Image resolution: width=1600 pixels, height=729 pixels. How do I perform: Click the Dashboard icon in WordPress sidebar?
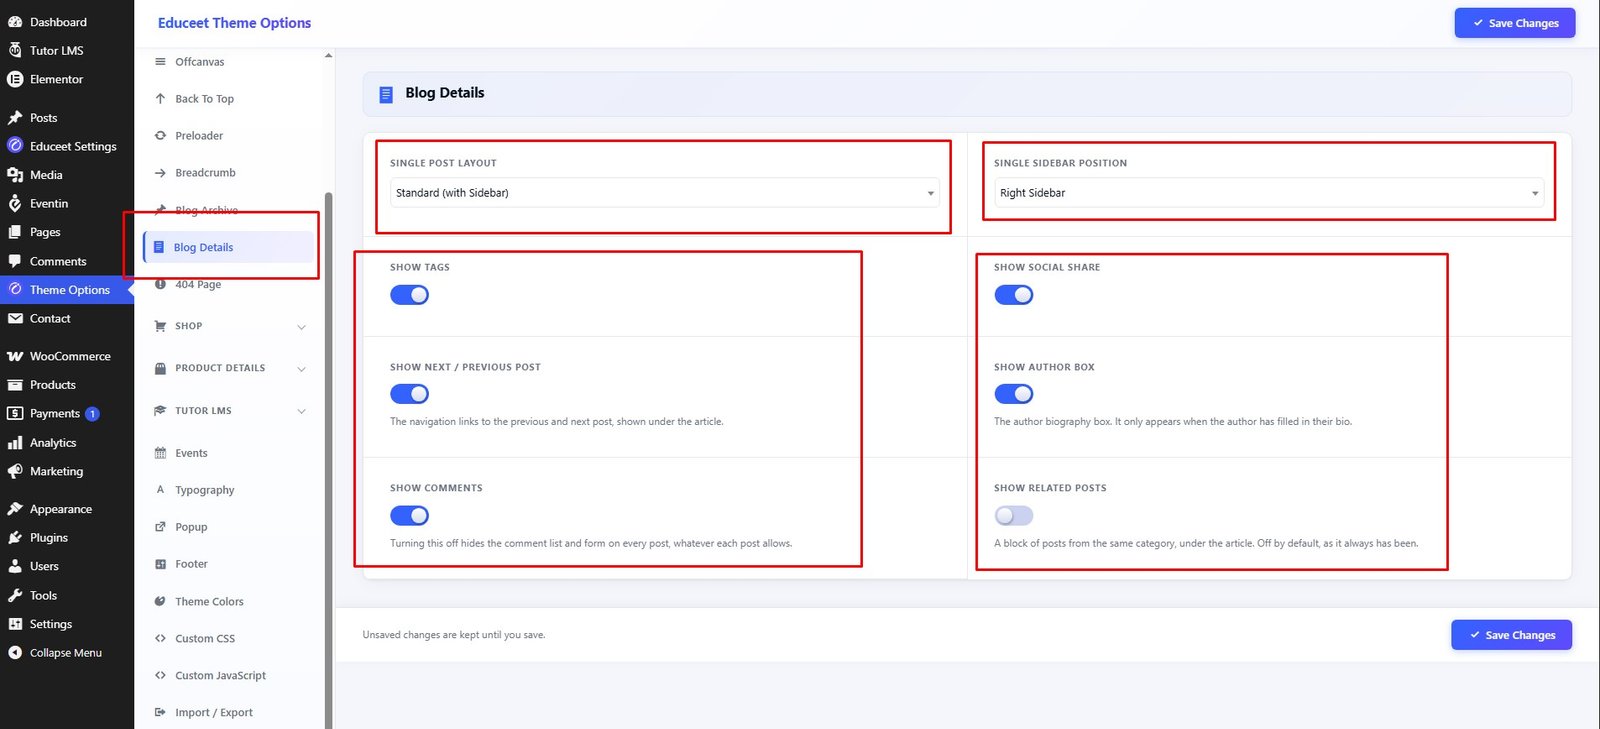[x=15, y=22]
